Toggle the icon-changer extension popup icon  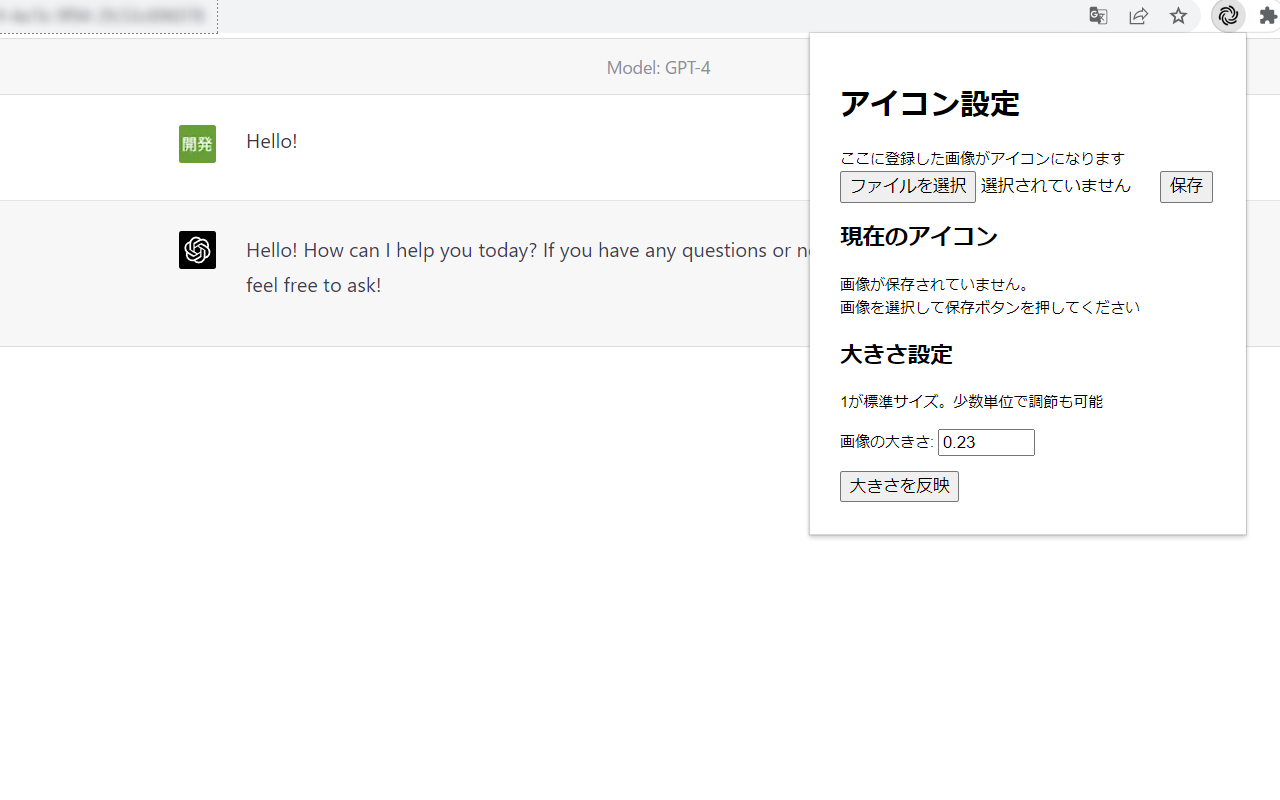(1228, 16)
